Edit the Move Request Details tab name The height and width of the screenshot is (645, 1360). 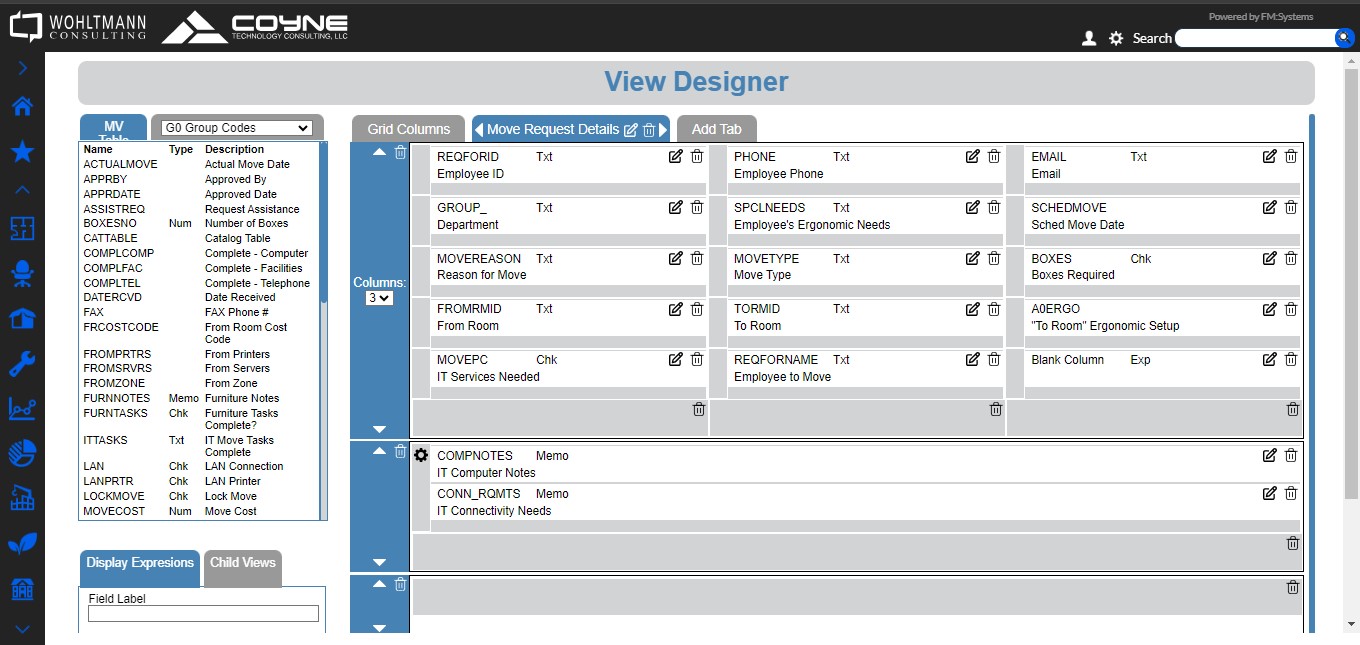point(630,130)
